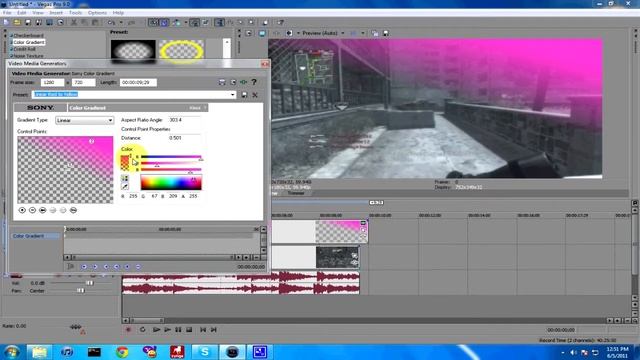This screenshot has width=640, height=360.
Task: Click the Loop playback button
Action: click(142, 329)
